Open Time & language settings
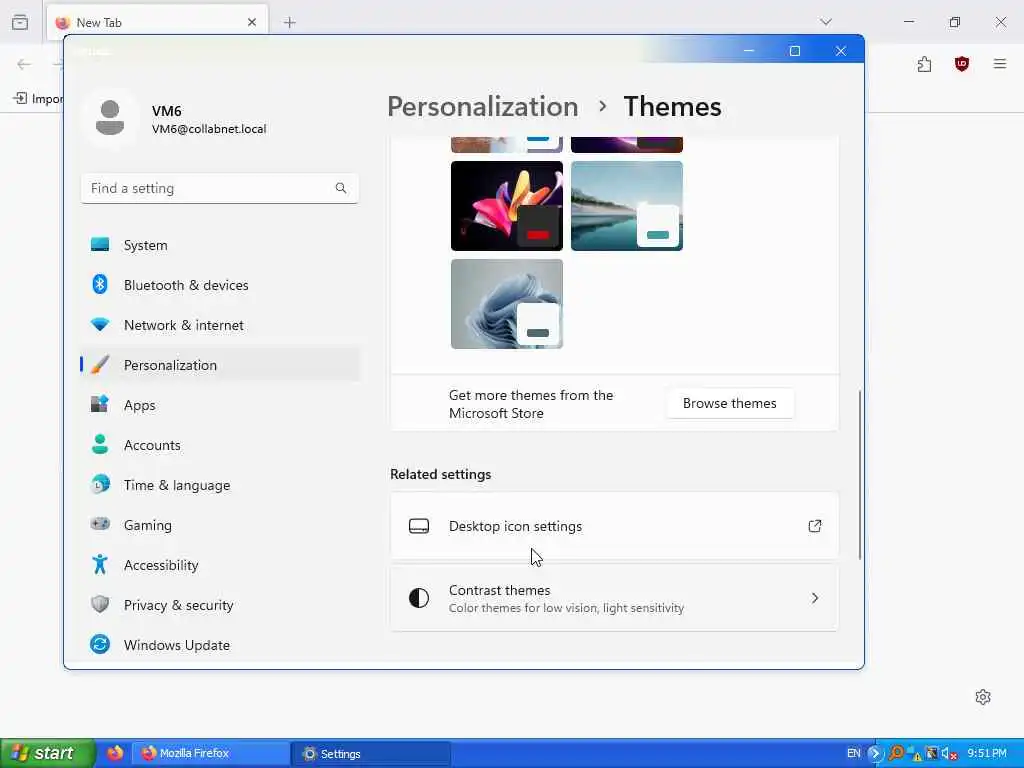Screen dimensions: 1024x768 pyautogui.click(x=220, y=485)
